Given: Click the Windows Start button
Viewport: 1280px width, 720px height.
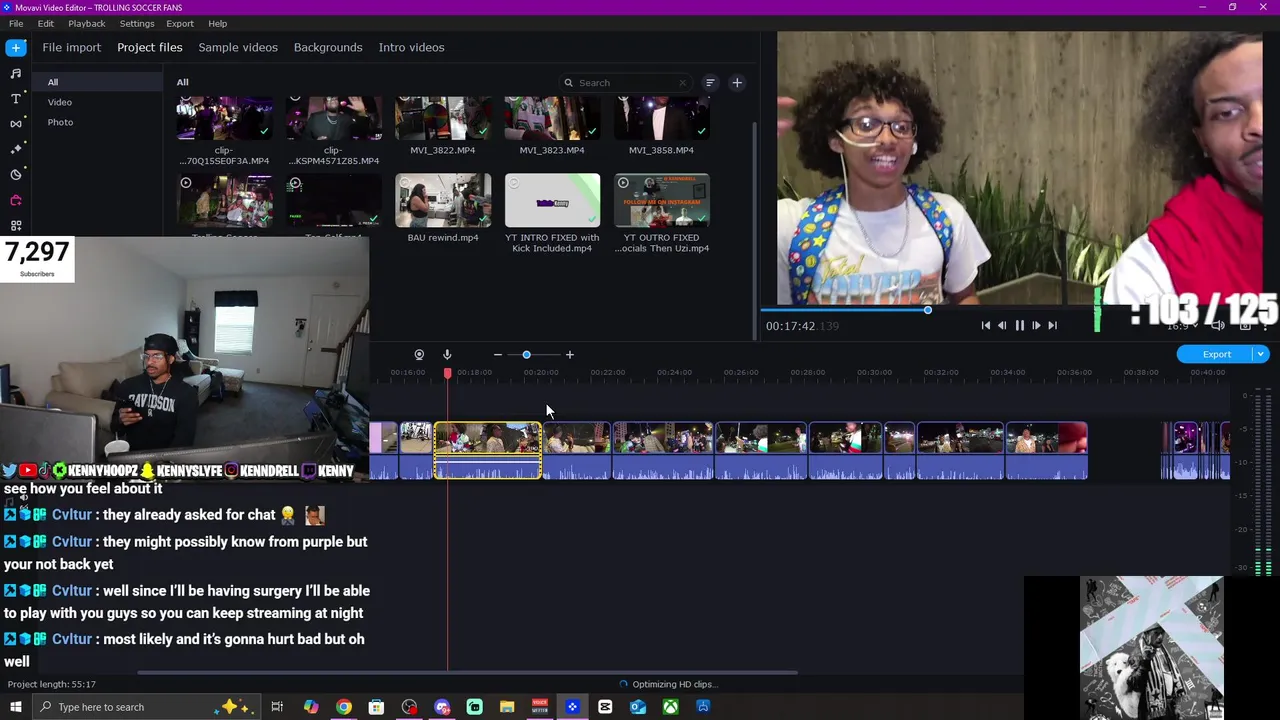Looking at the screenshot, I should coord(16,707).
